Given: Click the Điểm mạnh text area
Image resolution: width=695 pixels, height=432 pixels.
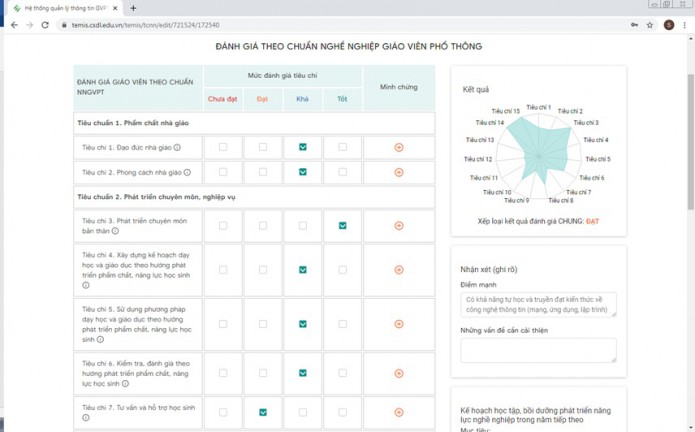Looking at the screenshot, I should pos(538,304).
